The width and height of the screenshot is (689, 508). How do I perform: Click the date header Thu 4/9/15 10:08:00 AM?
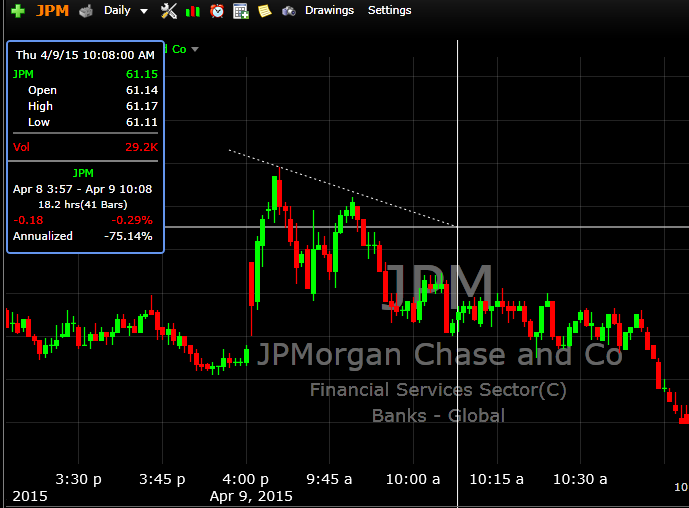[x=85, y=55]
